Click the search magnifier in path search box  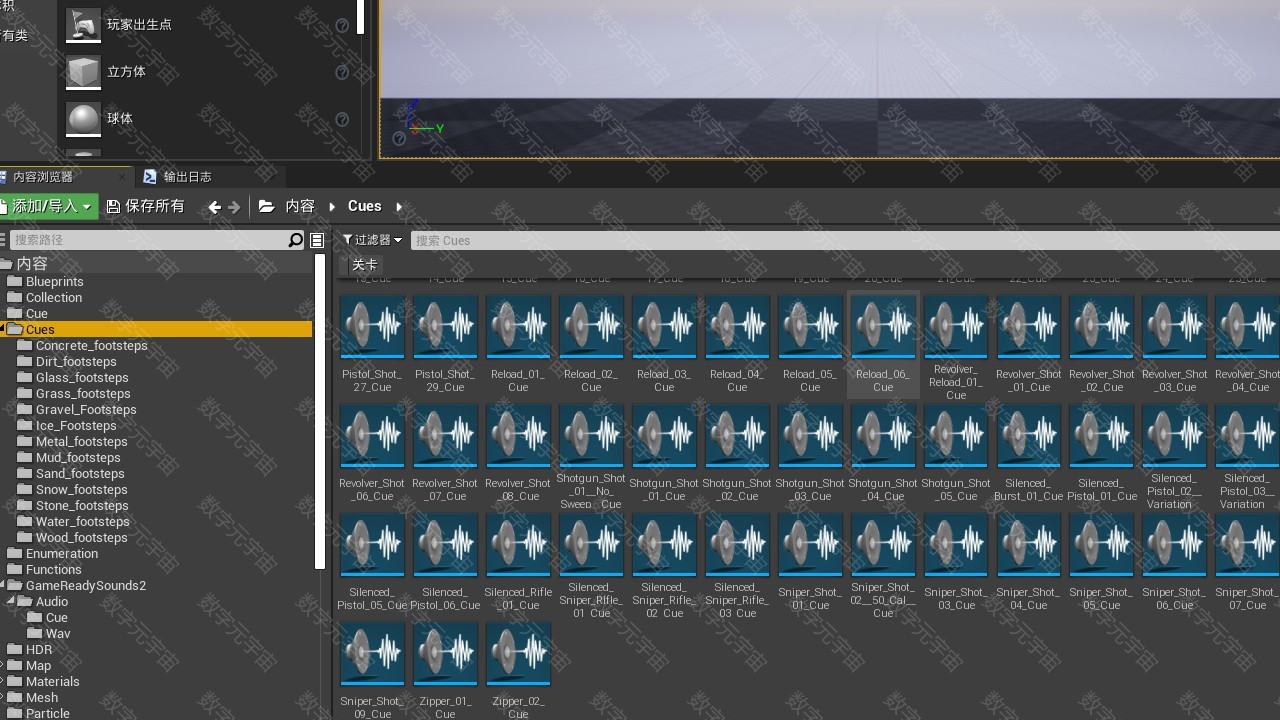pos(295,240)
